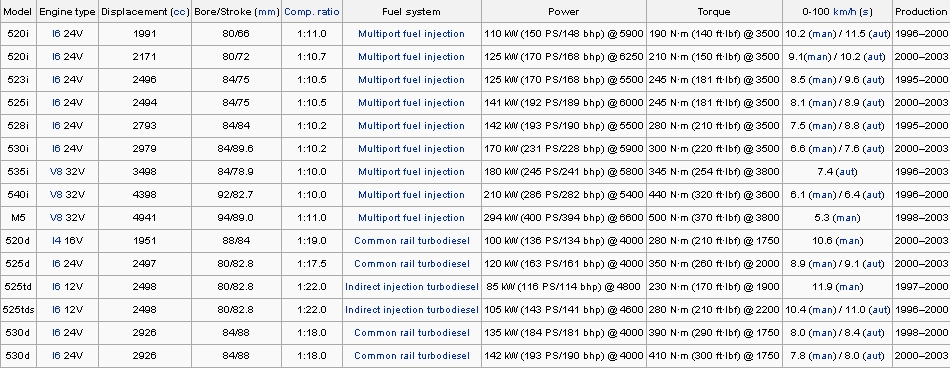Select the 523i model cell
This screenshot has height=368, width=950.
18,80
